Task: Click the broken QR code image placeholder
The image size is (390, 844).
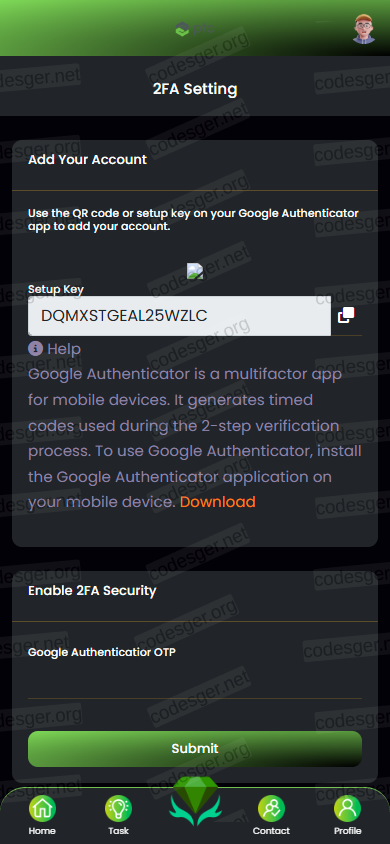Action: pyautogui.click(x=195, y=271)
